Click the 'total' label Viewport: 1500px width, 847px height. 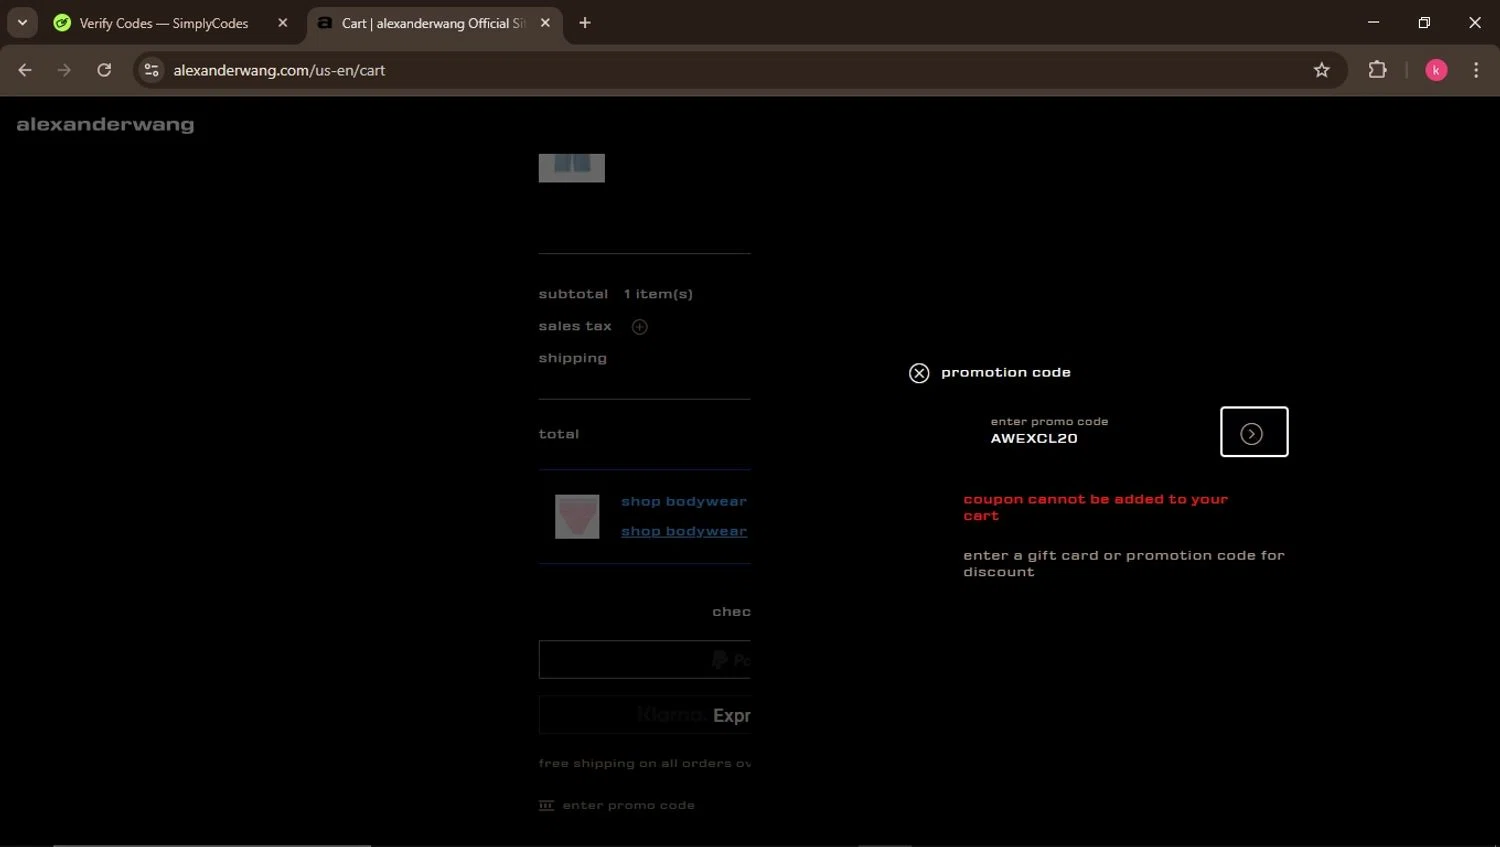559,434
